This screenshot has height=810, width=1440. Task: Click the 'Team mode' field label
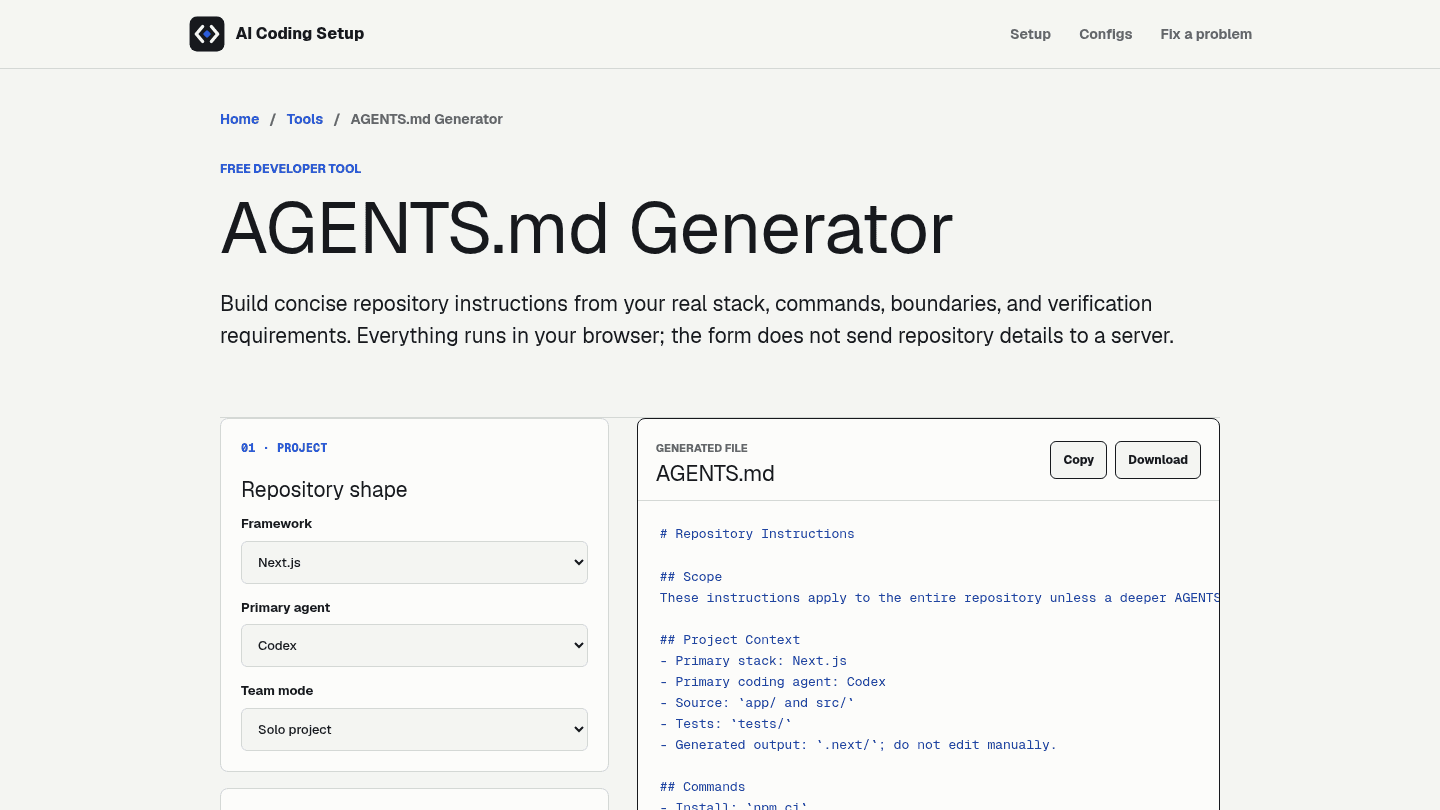point(277,691)
